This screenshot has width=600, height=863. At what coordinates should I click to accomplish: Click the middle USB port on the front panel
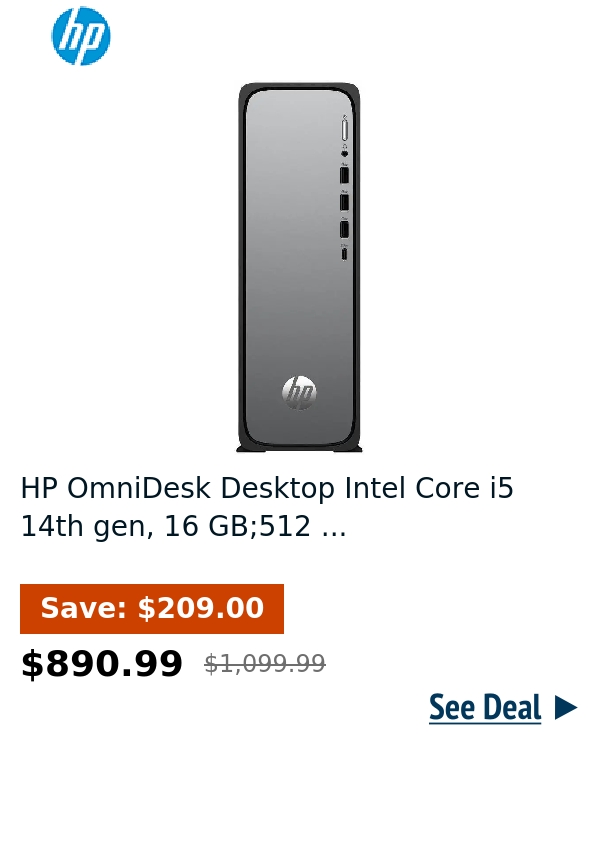(344, 201)
